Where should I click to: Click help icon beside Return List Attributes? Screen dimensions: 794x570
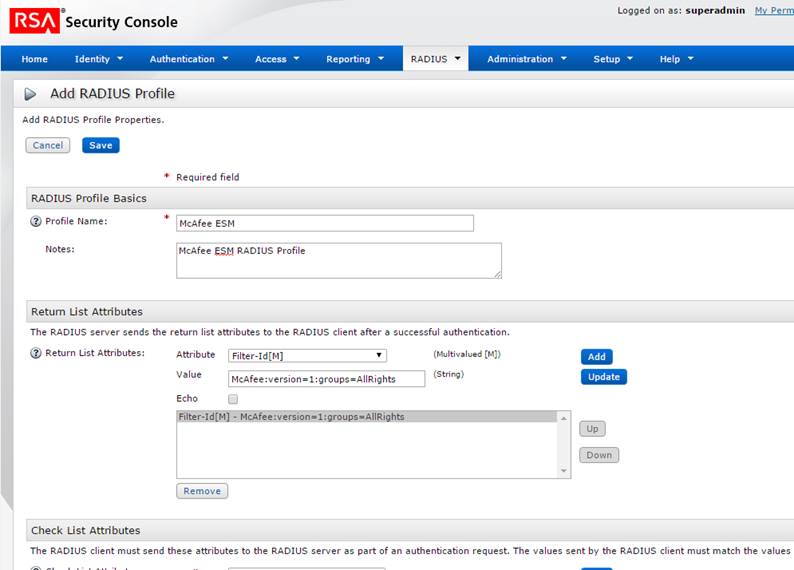[x=36, y=353]
